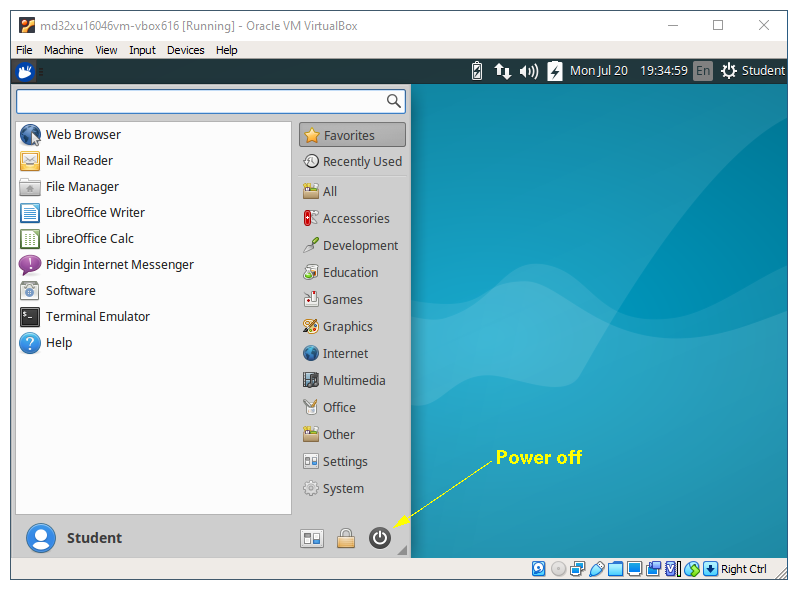Image resolution: width=800 pixels, height=600 pixels.
Task: Select the Recently Used category
Action: point(352,162)
